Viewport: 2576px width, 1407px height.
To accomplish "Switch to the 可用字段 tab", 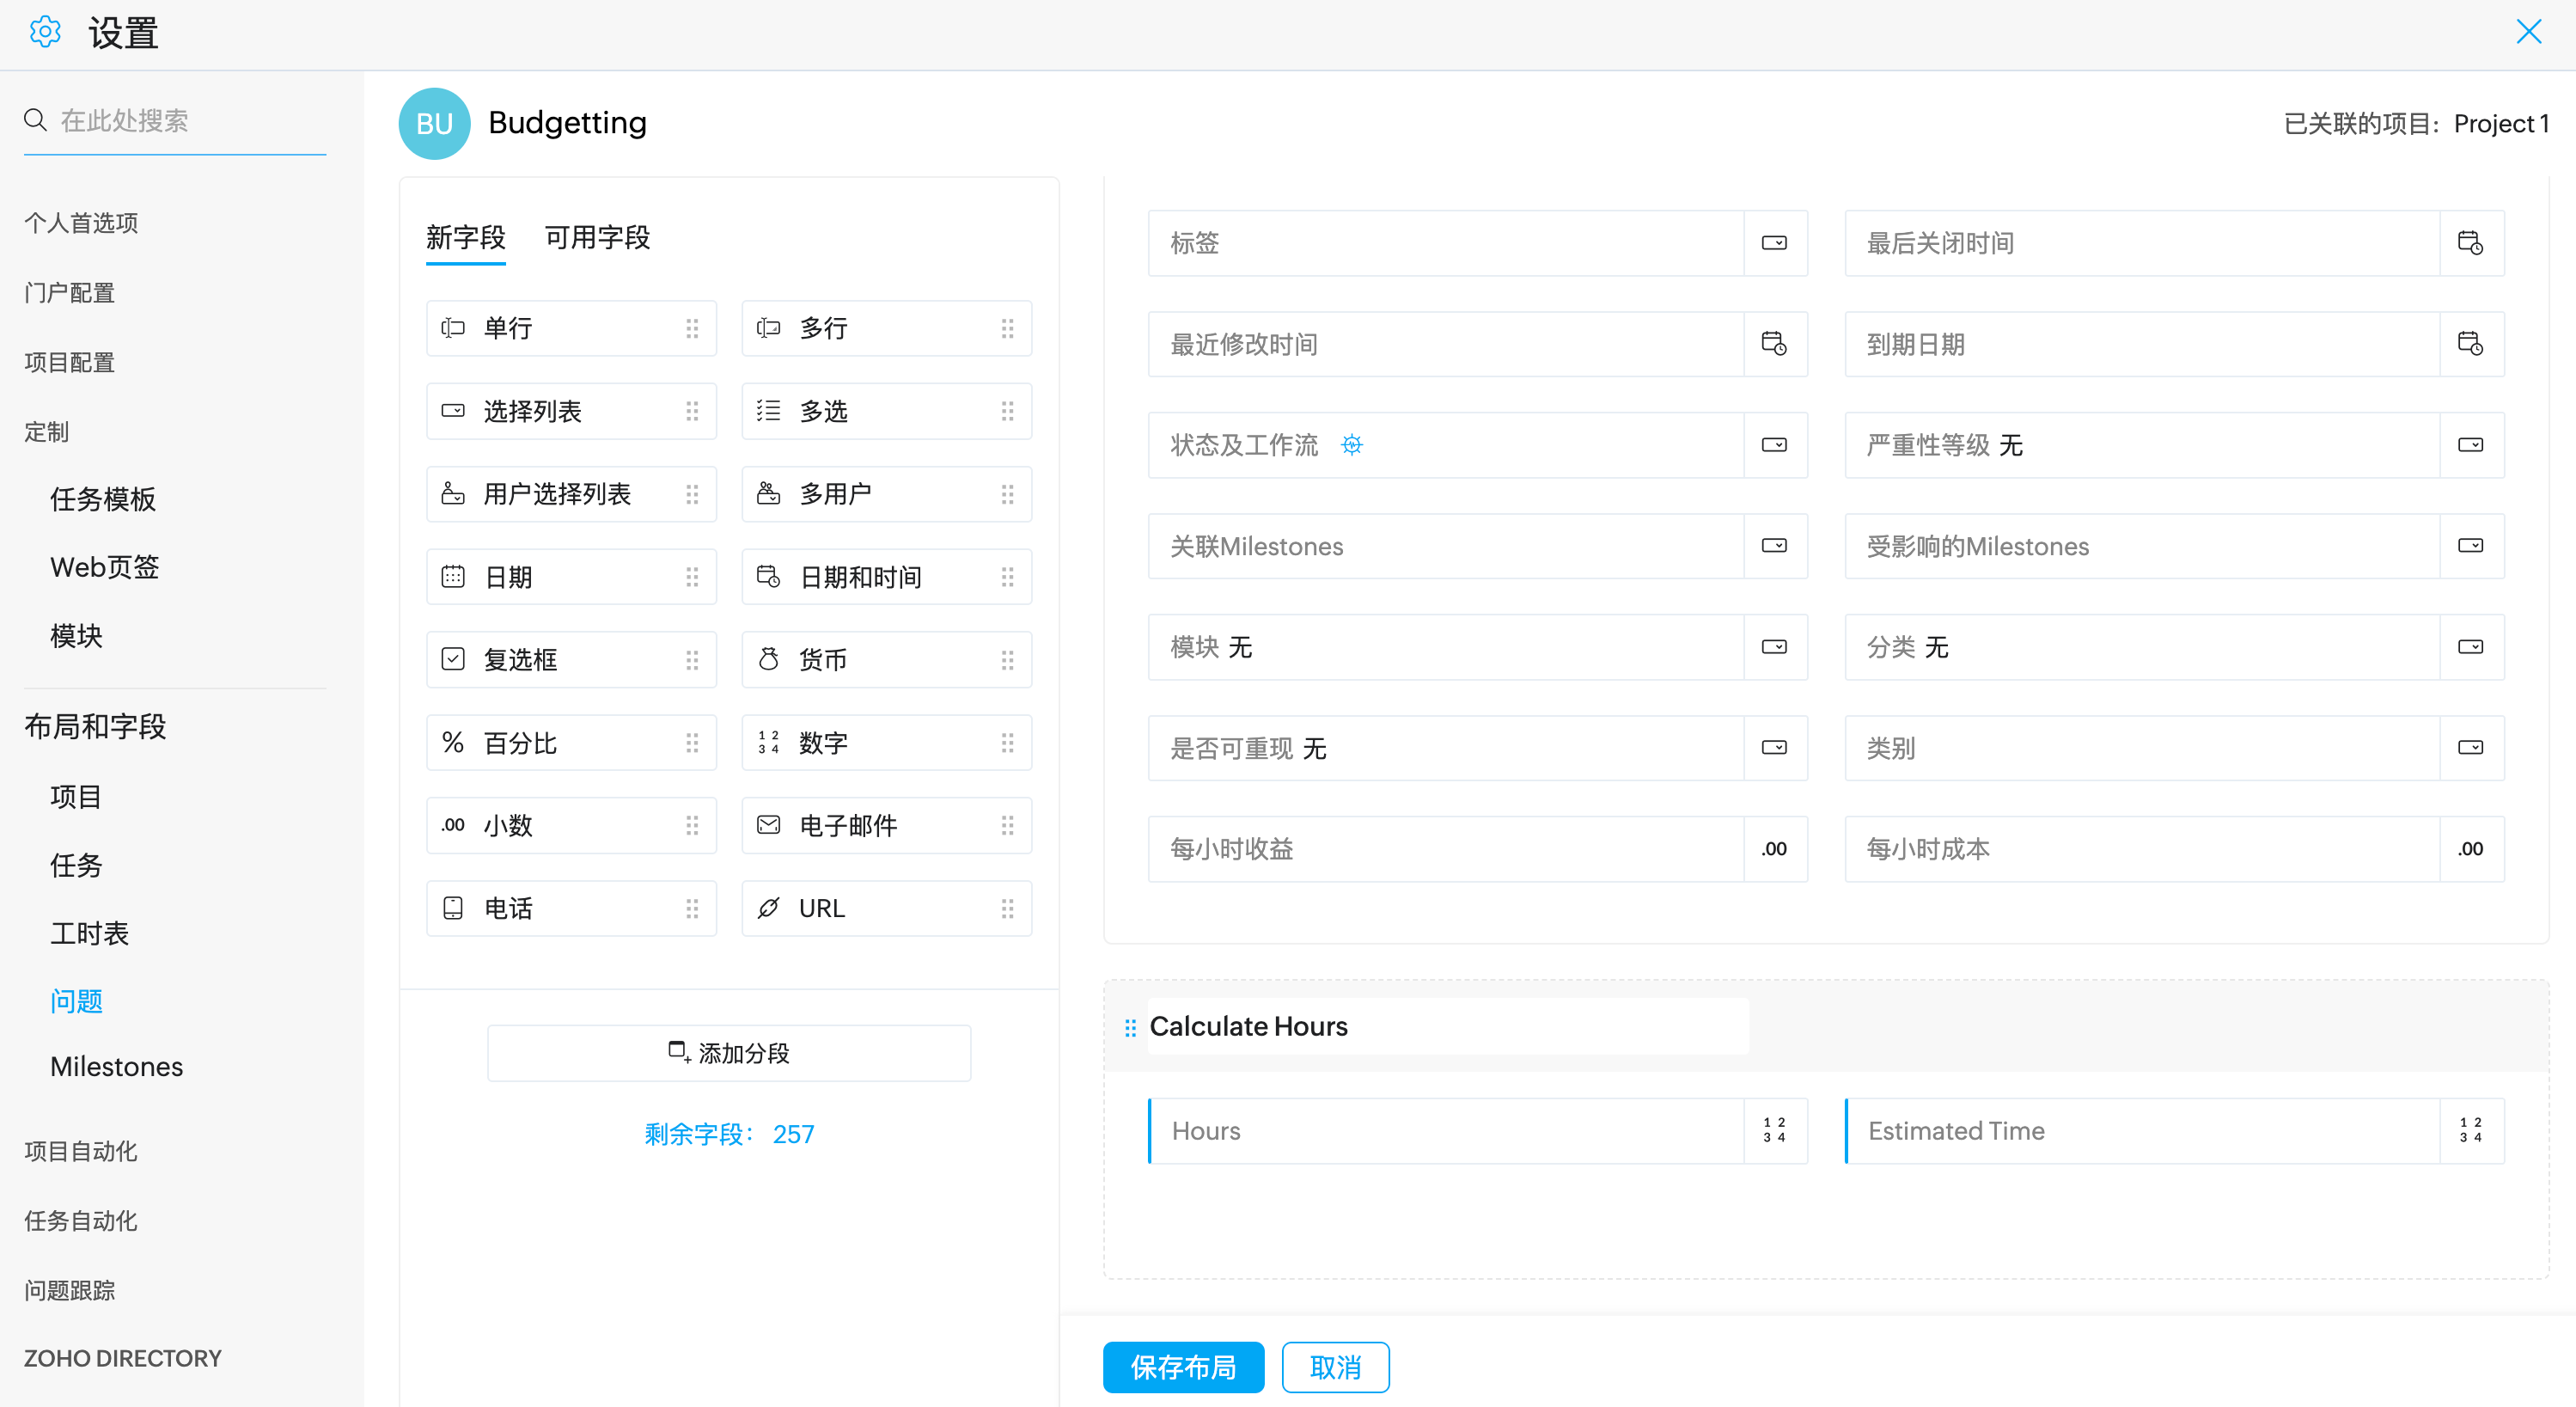I will (x=597, y=238).
